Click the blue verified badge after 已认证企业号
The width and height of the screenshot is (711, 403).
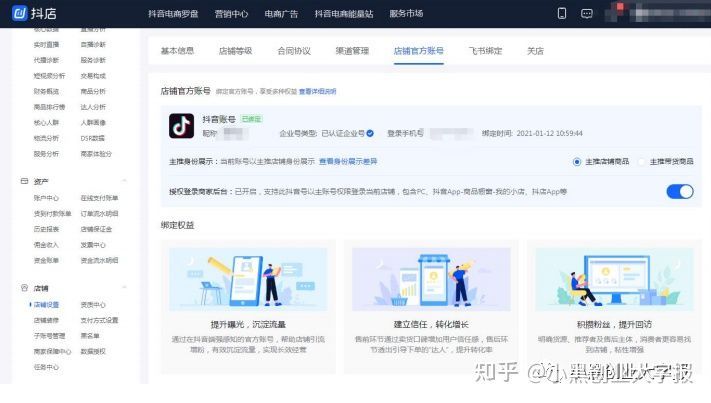pyautogui.click(x=370, y=133)
